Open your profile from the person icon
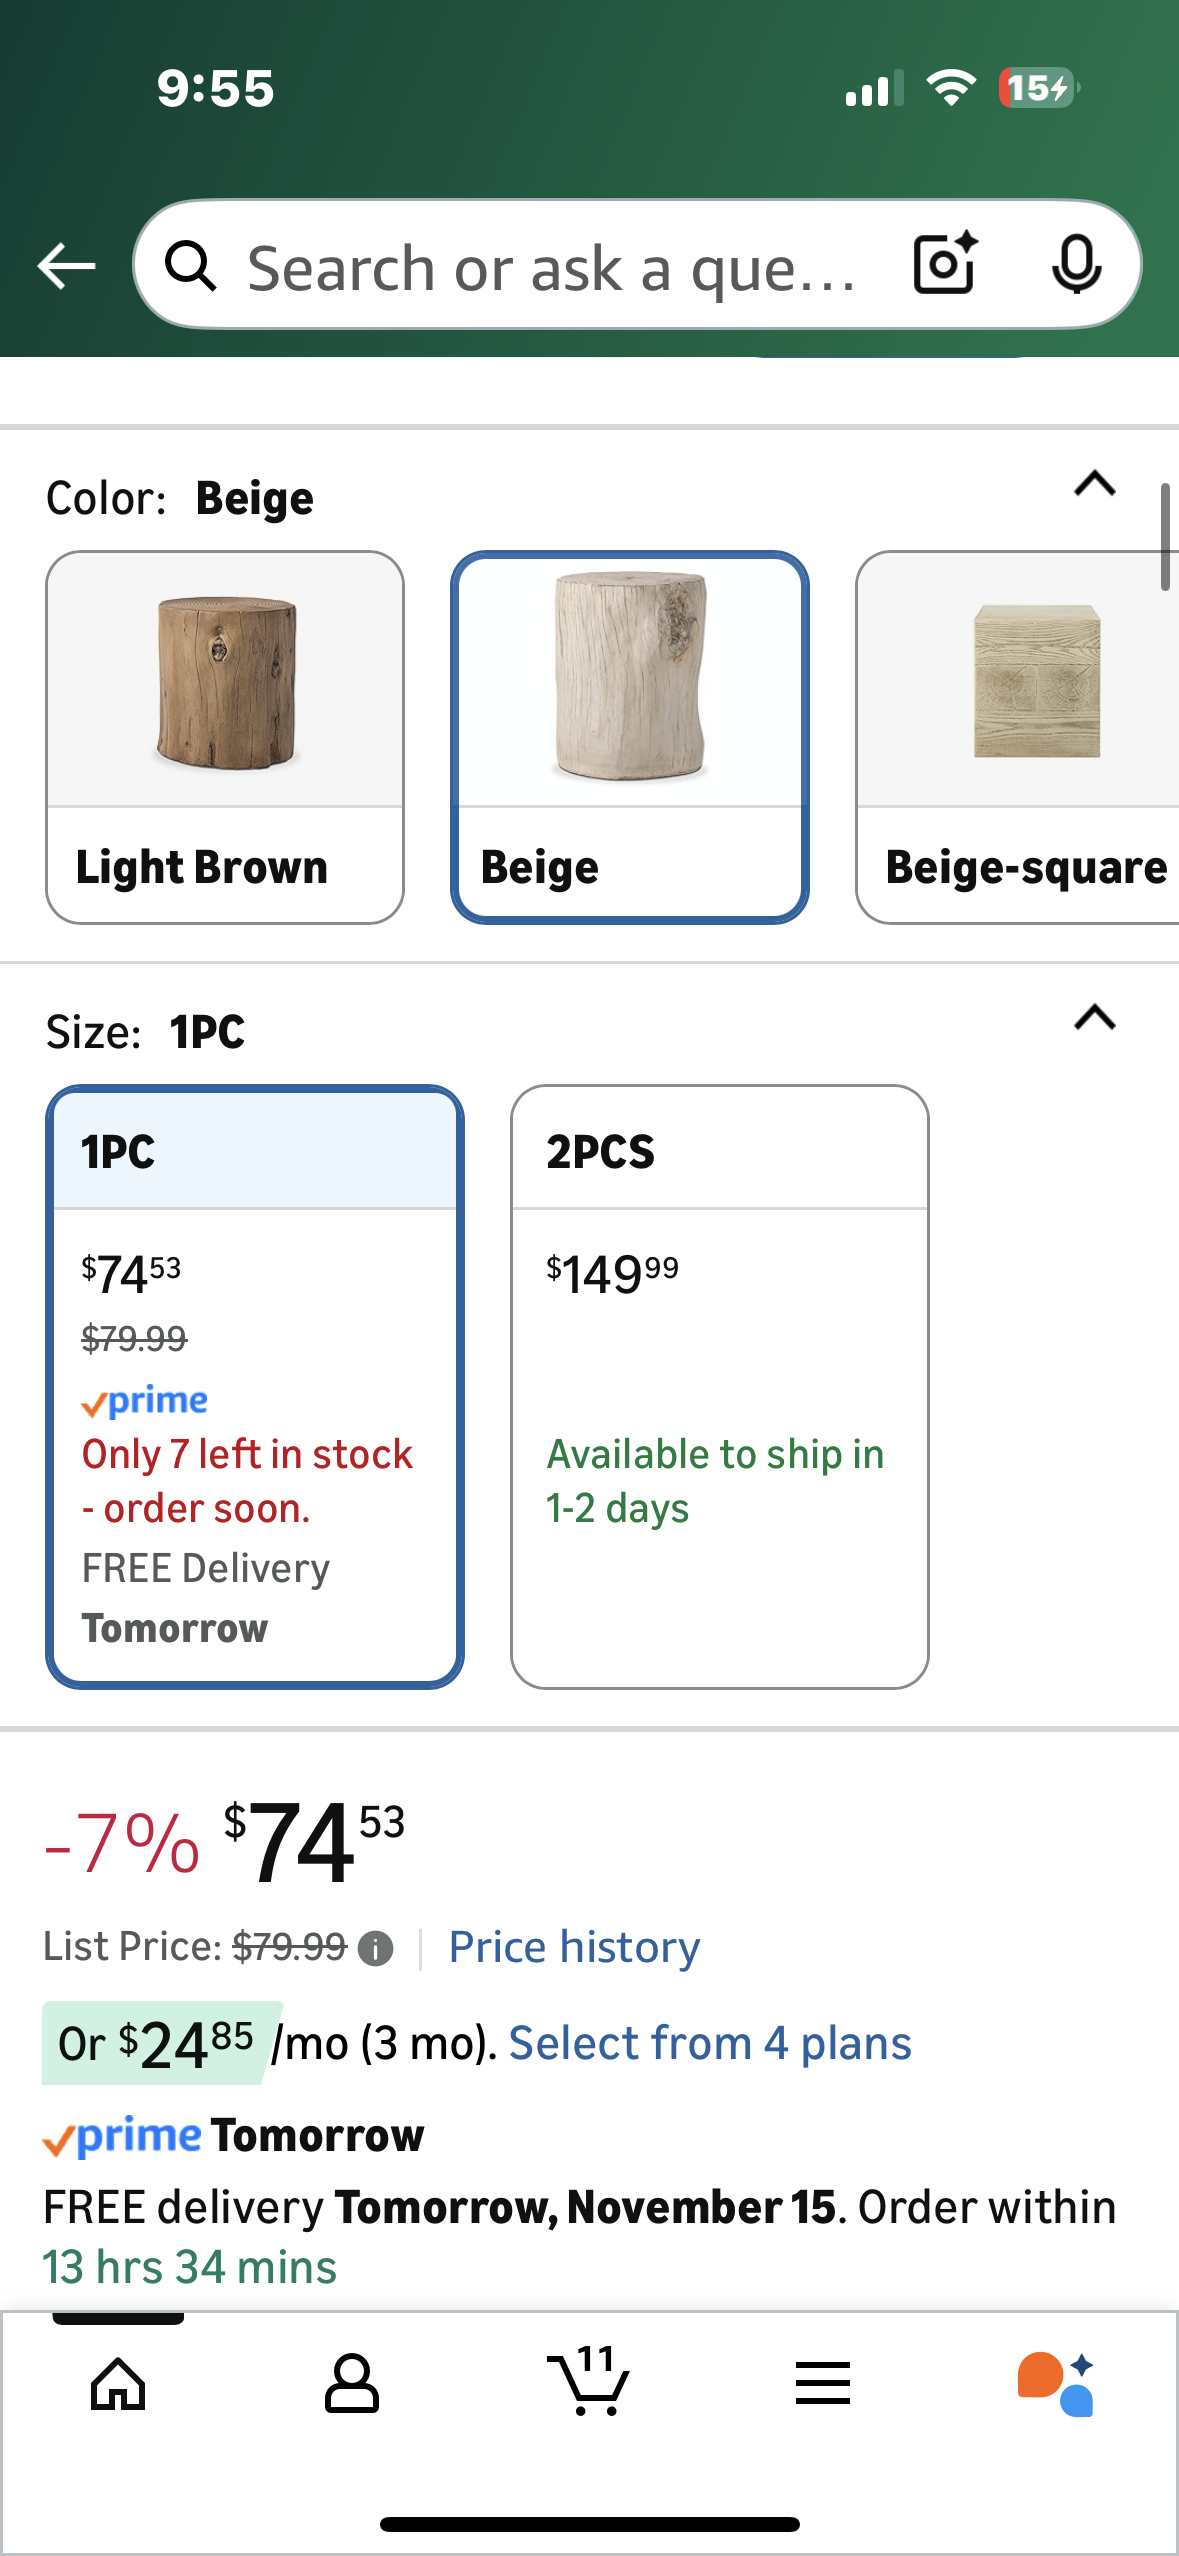Viewport: 1179px width, 2556px height. pos(353,2388)
